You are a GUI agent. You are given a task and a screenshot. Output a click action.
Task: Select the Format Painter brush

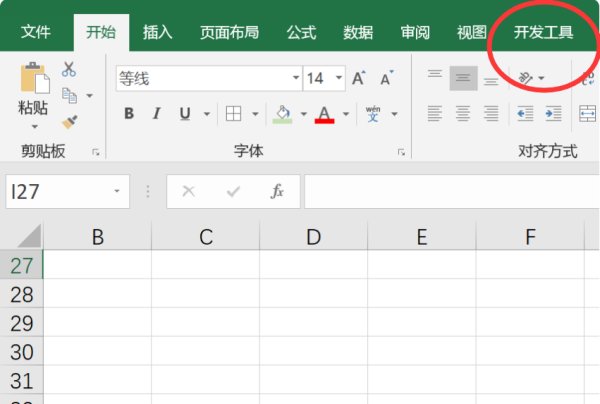pos(70,122)
